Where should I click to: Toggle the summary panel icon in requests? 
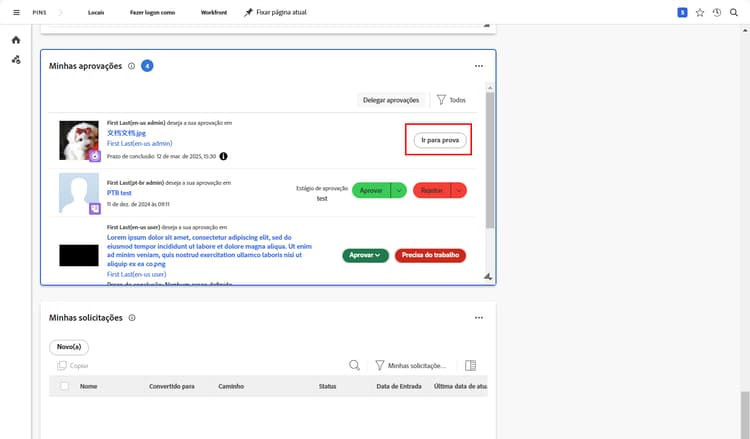(x=470, y=365)
